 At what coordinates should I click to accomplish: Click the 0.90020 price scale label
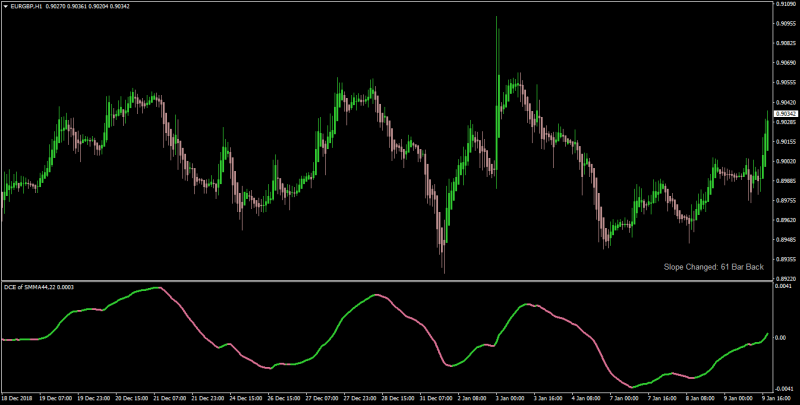tap(786, 161)
